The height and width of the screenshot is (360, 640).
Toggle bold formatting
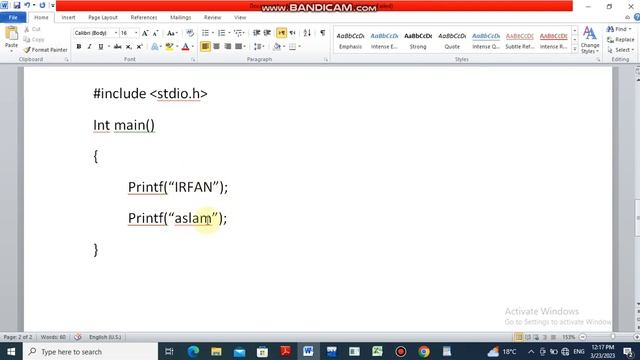pos(79,47)
